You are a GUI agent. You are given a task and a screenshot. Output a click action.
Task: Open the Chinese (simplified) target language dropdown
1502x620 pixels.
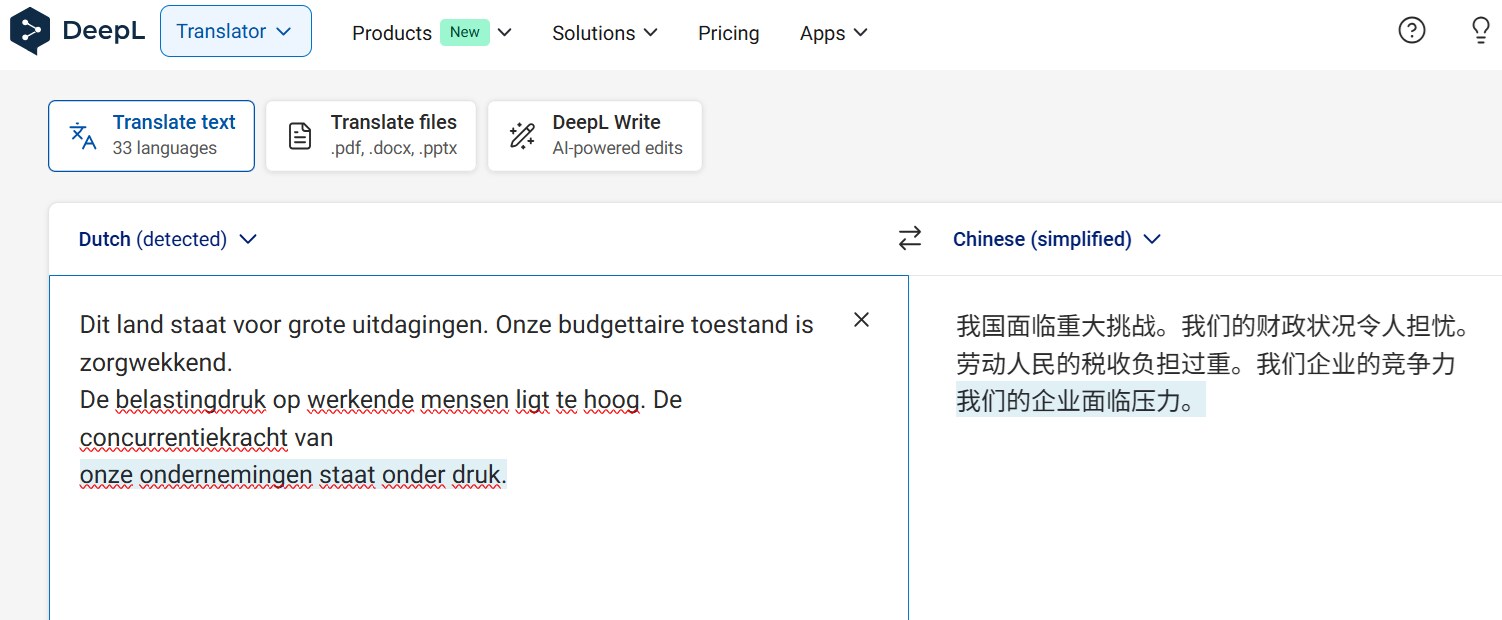tap(1057, 239)
